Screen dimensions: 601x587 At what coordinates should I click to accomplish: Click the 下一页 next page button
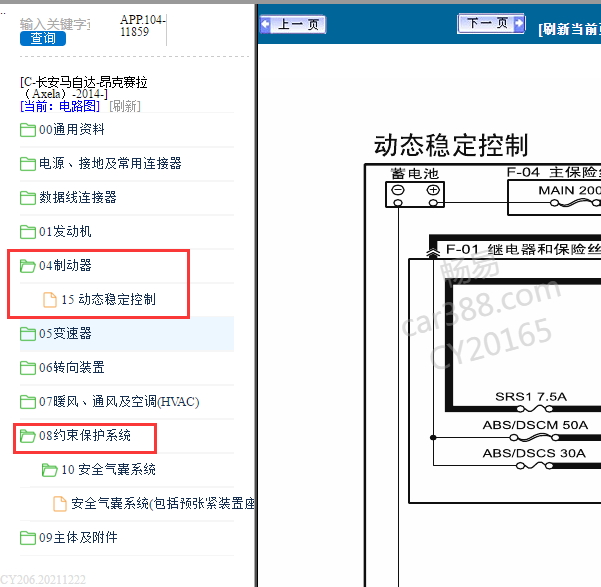(x=491, y=23)
